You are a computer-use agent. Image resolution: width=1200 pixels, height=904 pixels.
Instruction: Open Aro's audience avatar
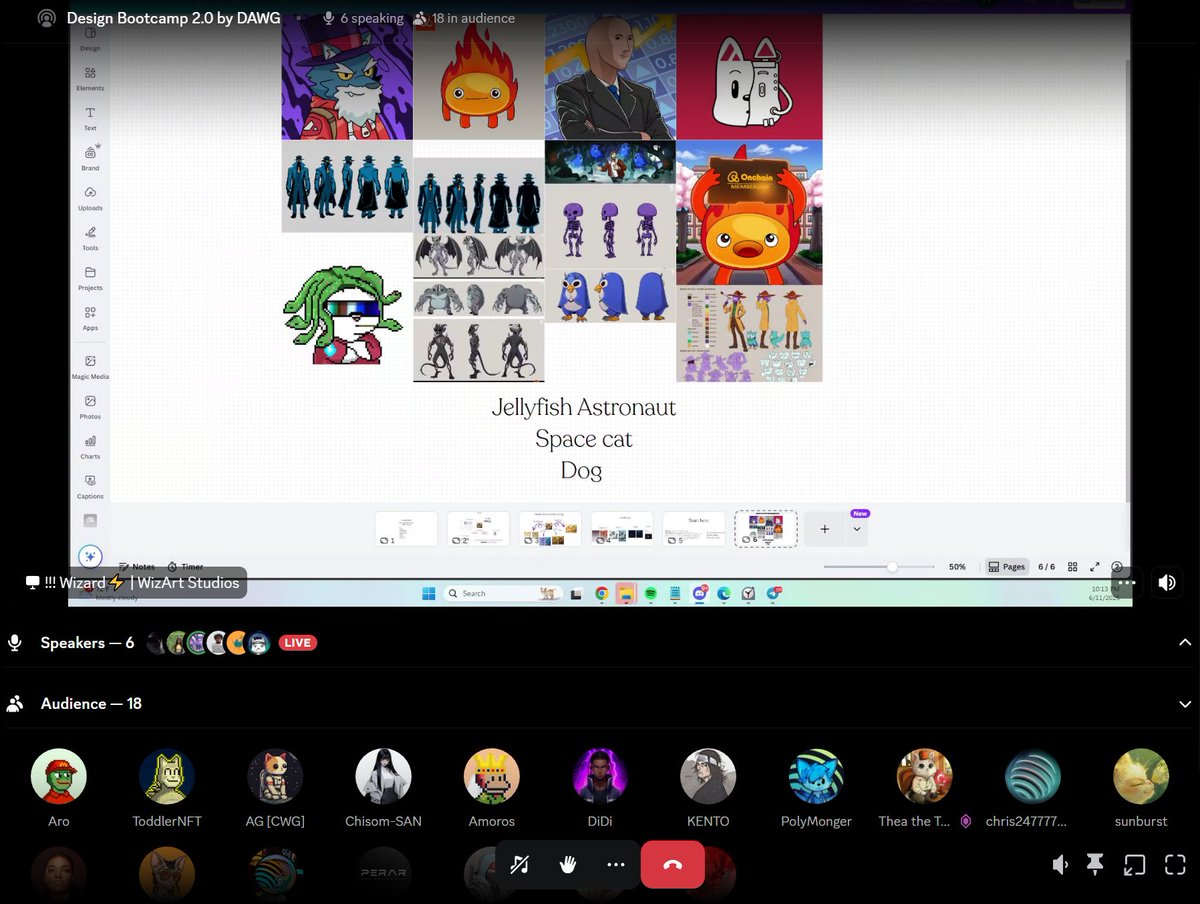coord(59,776)
